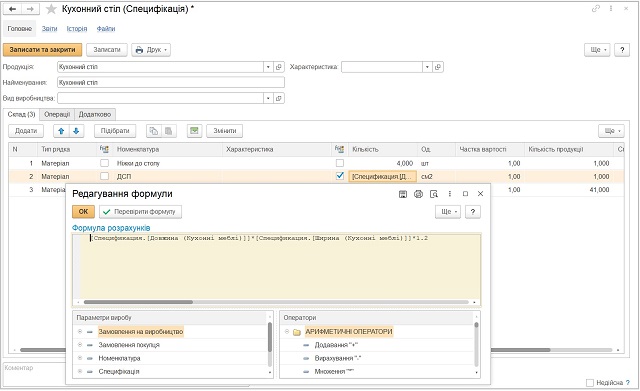Collapse АРИФМЕТИЧНІ ОПЕРАТОРИ folder
This screenshot has height=391, width=640.
coord(287,332)
